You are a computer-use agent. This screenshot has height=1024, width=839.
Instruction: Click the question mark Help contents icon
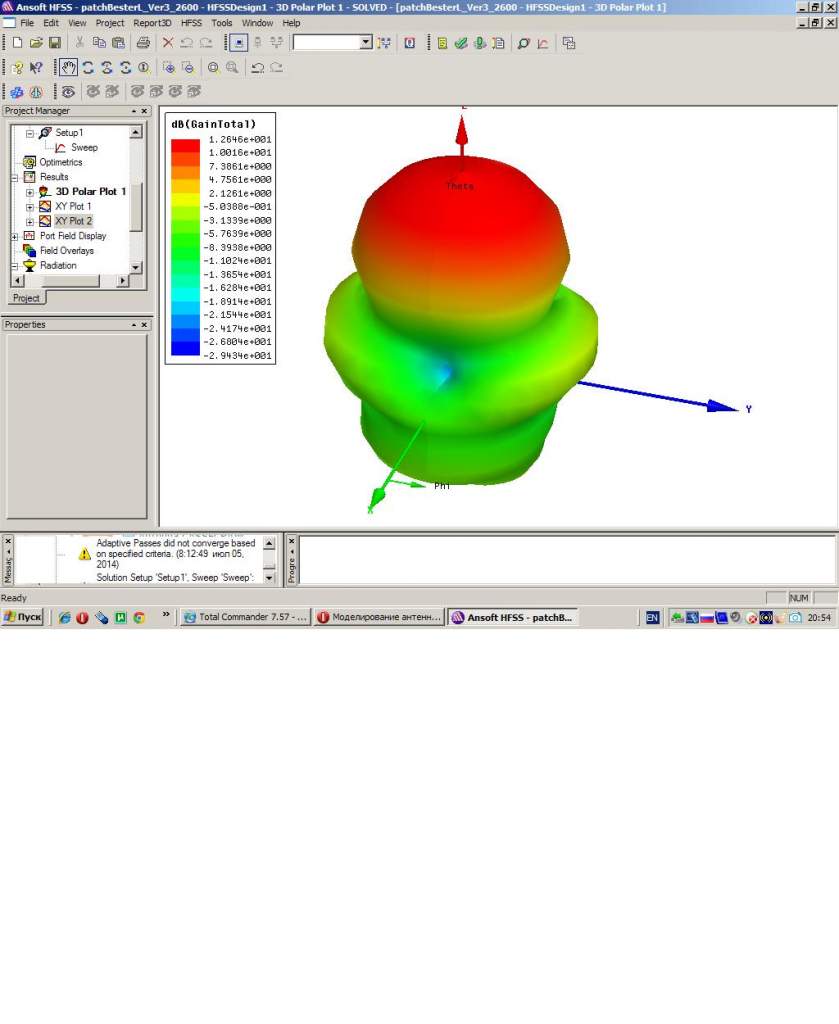point(18,67)
